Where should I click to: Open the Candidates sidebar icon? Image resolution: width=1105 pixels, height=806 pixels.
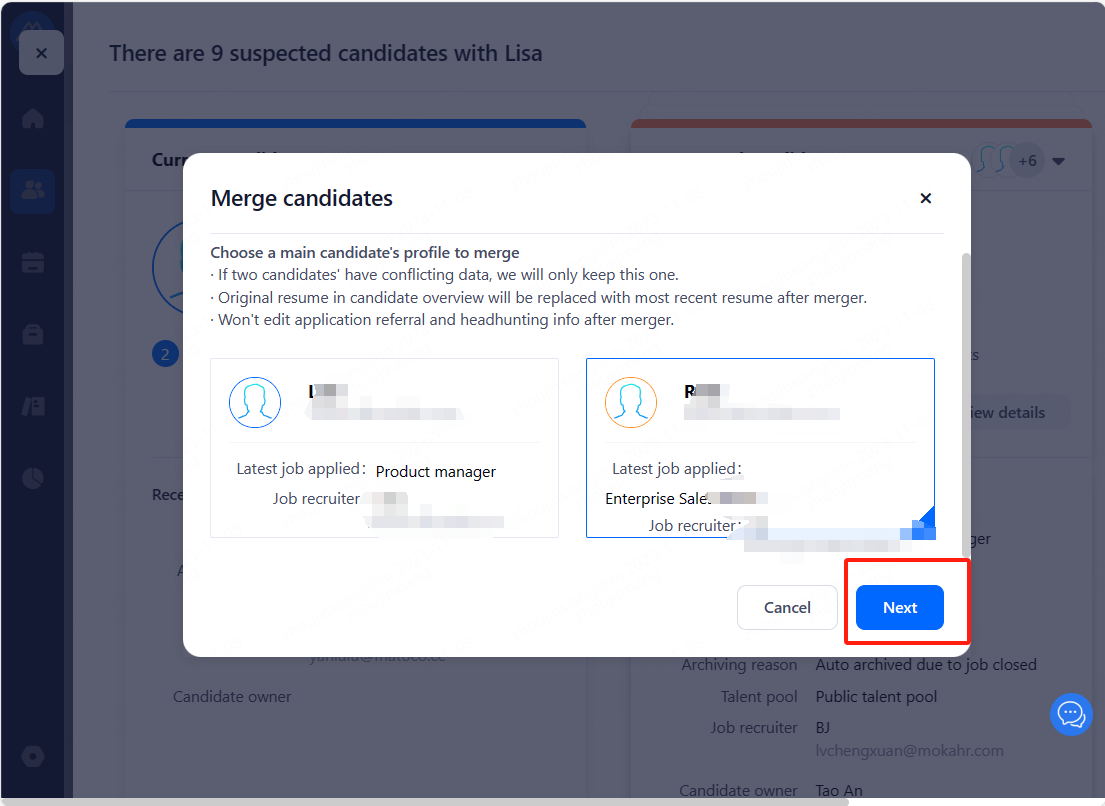pos(33,190)
